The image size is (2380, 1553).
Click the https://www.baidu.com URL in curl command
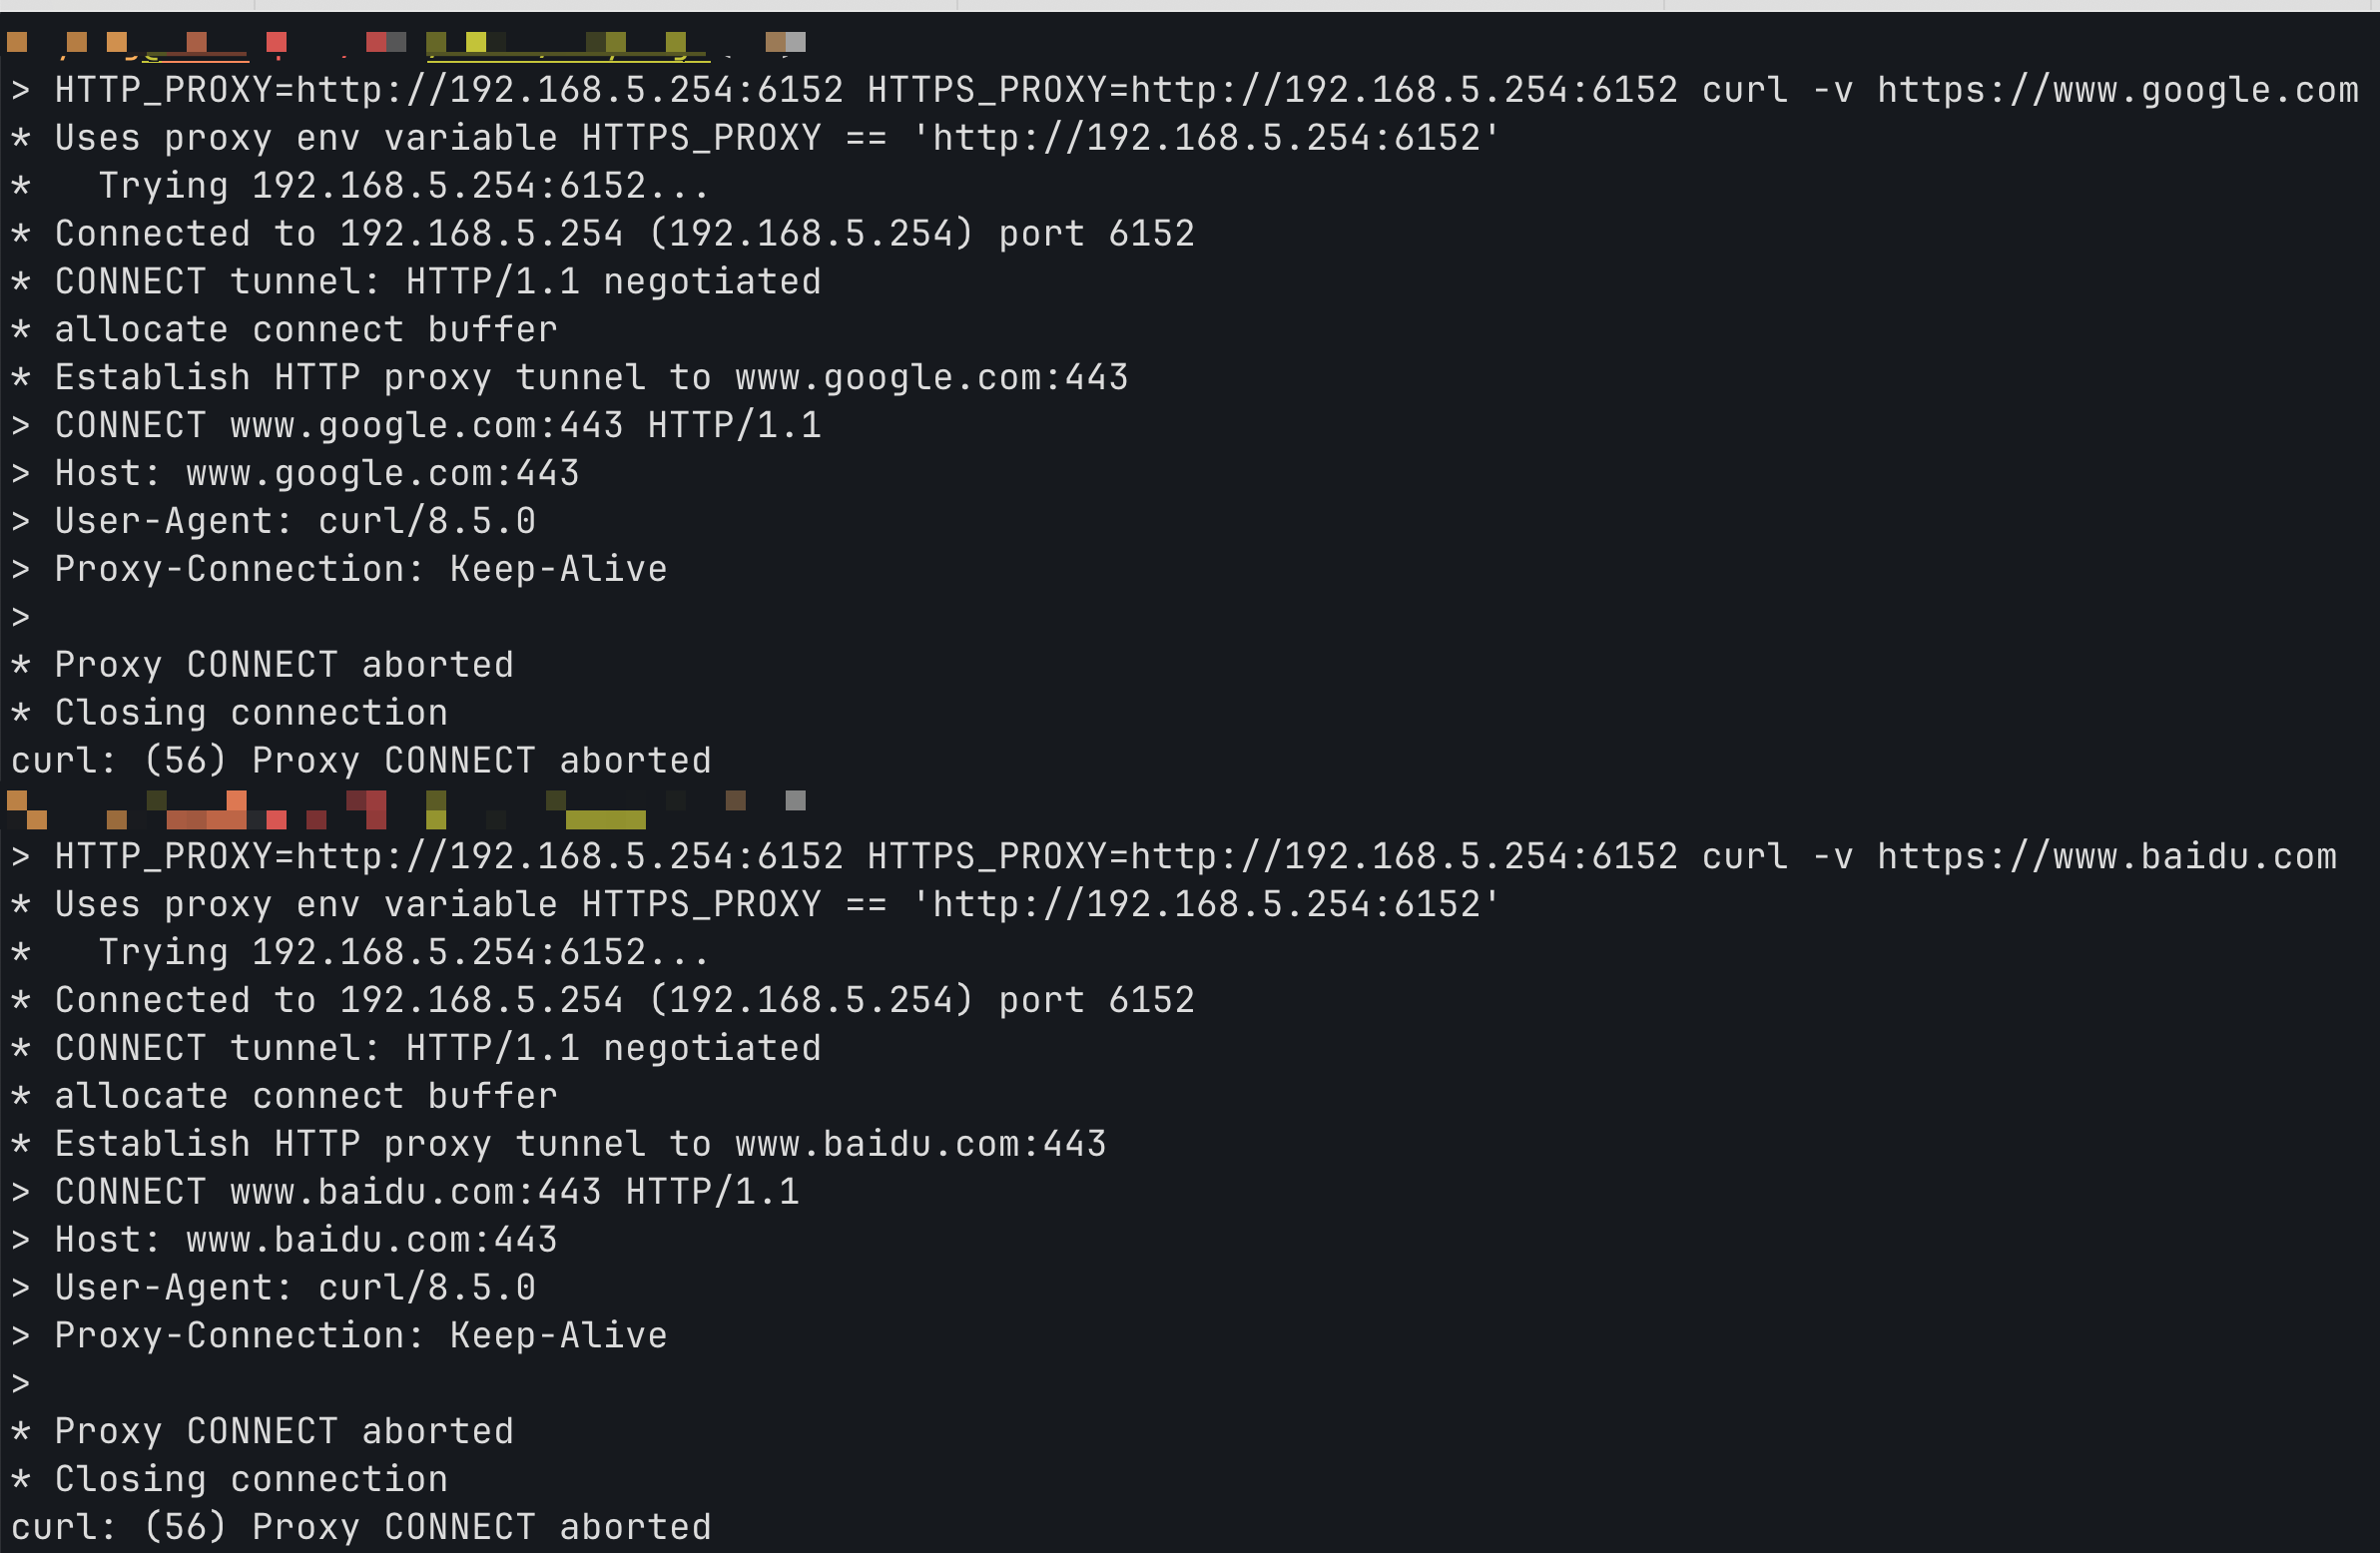(2106, 856)
